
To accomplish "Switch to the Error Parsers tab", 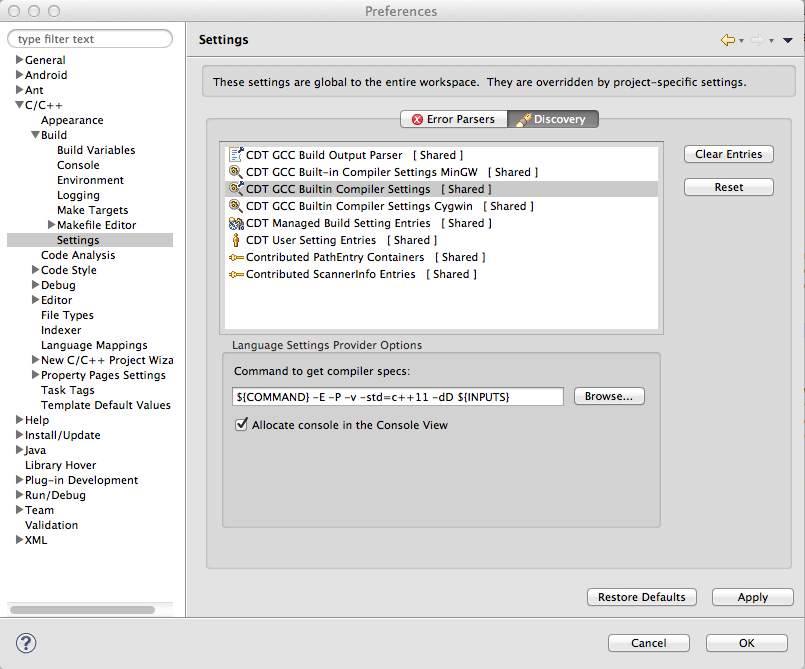I will [x=453, y=119].
